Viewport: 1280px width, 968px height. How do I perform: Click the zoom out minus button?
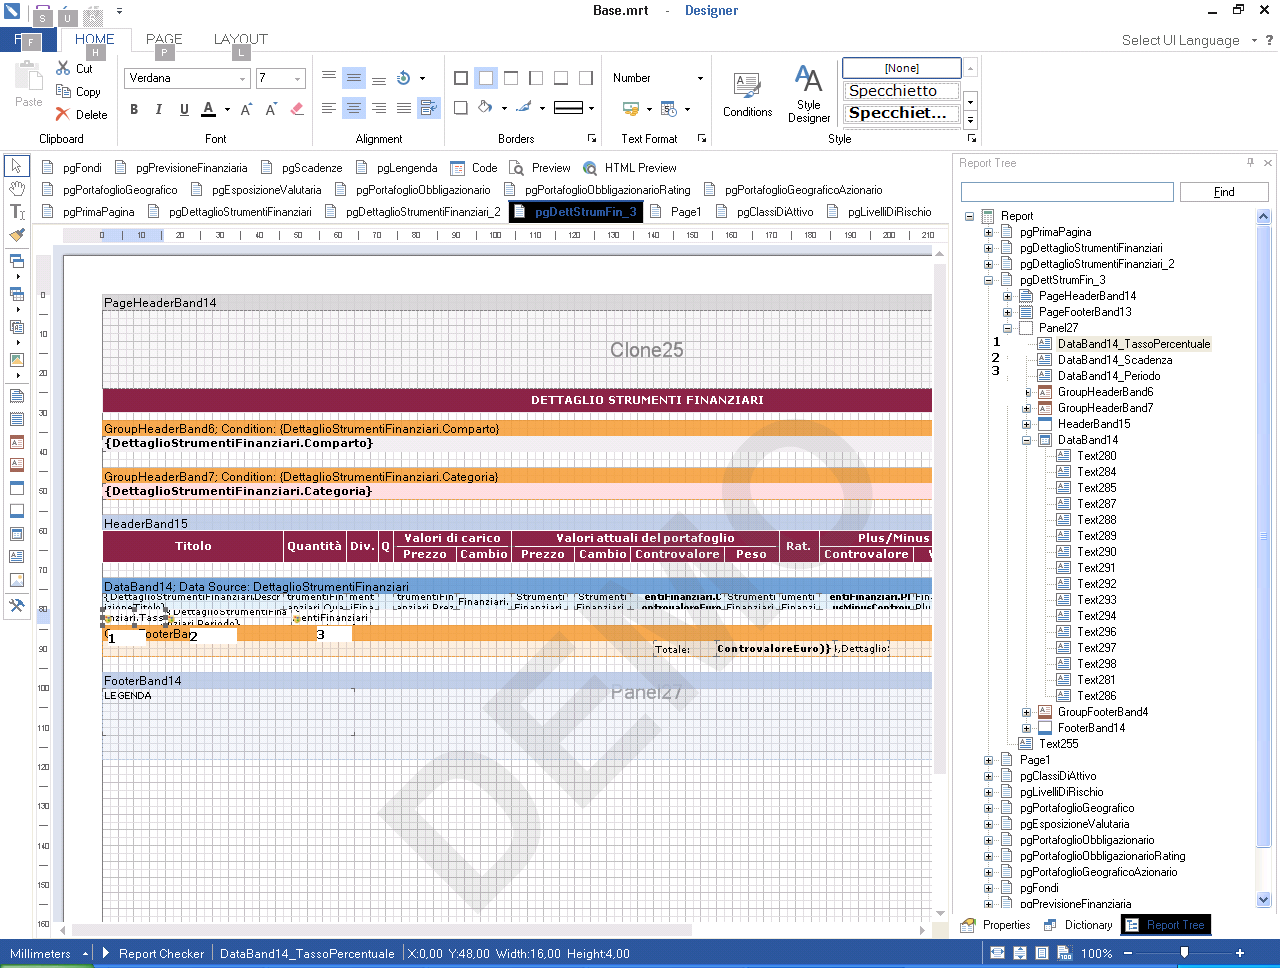1128,953
